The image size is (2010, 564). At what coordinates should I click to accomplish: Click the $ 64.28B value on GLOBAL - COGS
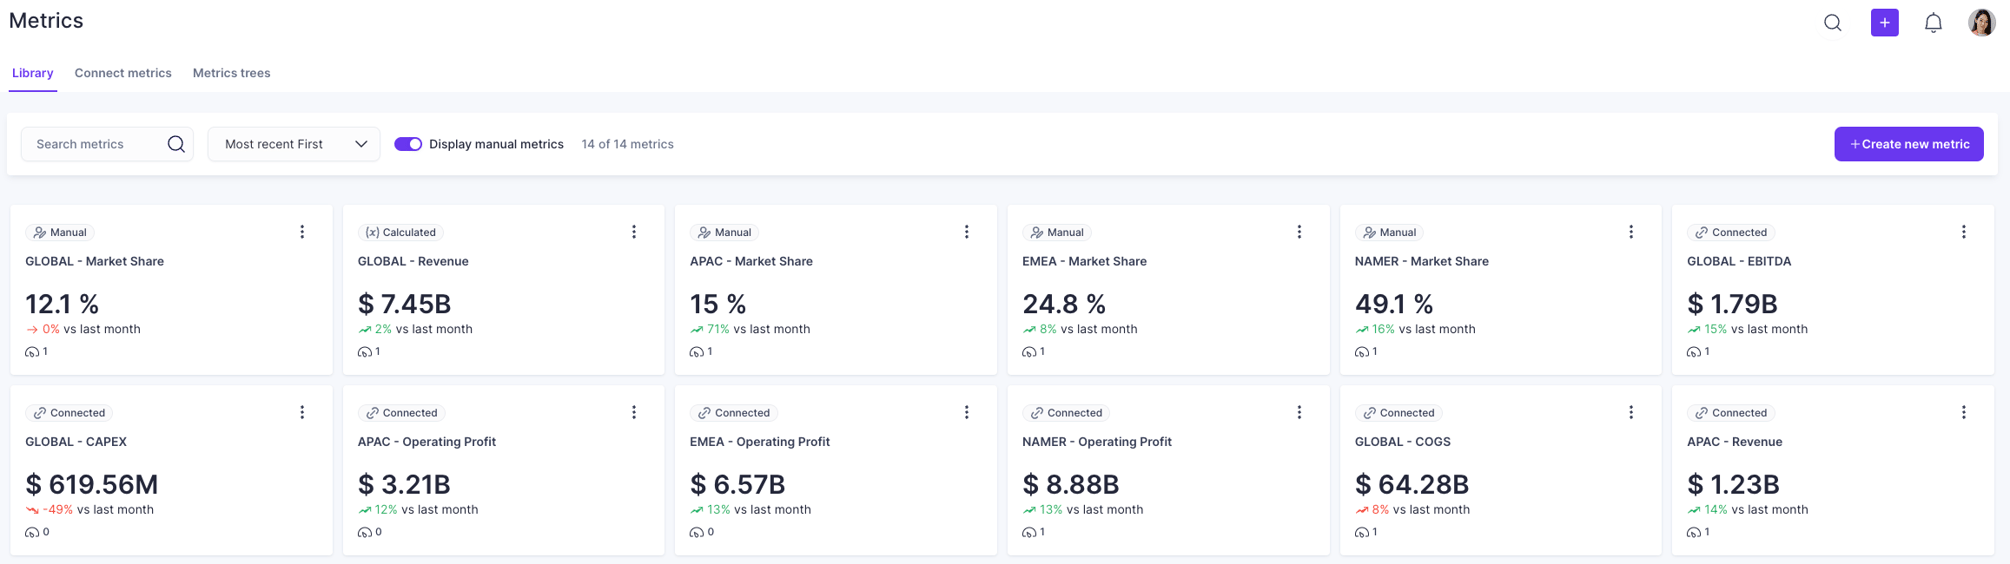[x=1412, y=485]
